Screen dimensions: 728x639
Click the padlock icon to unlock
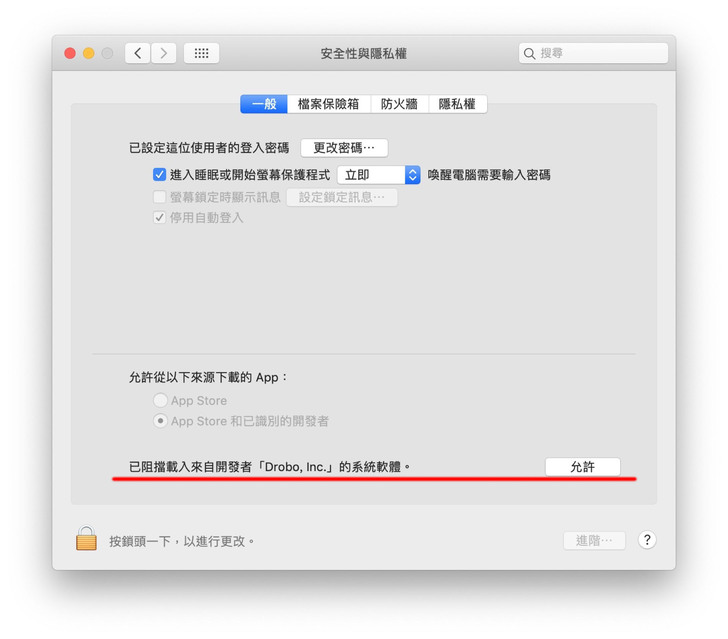(86, 539)
